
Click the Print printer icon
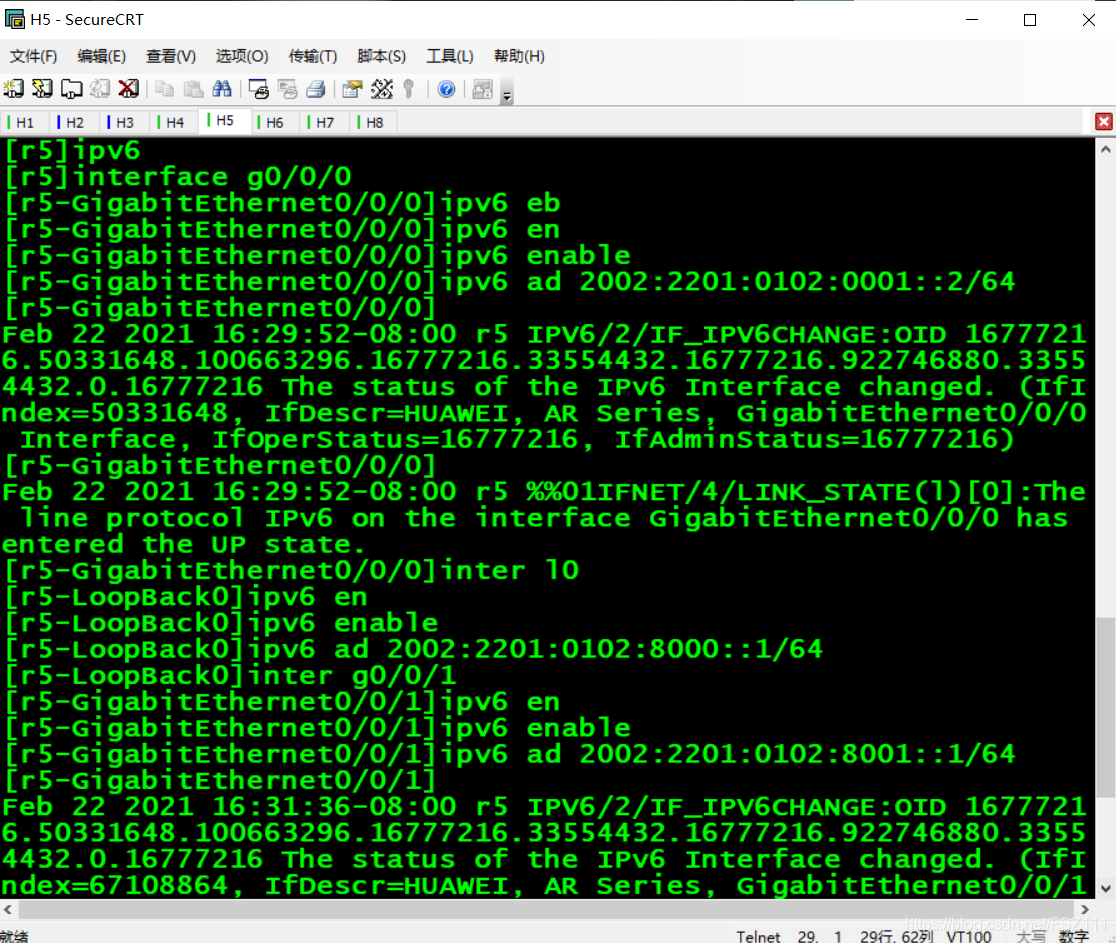pos(316,89)
